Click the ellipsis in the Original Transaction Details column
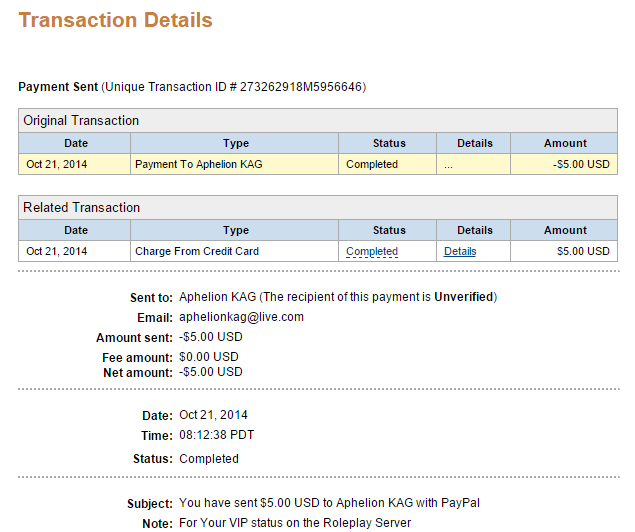 (448, 165)
